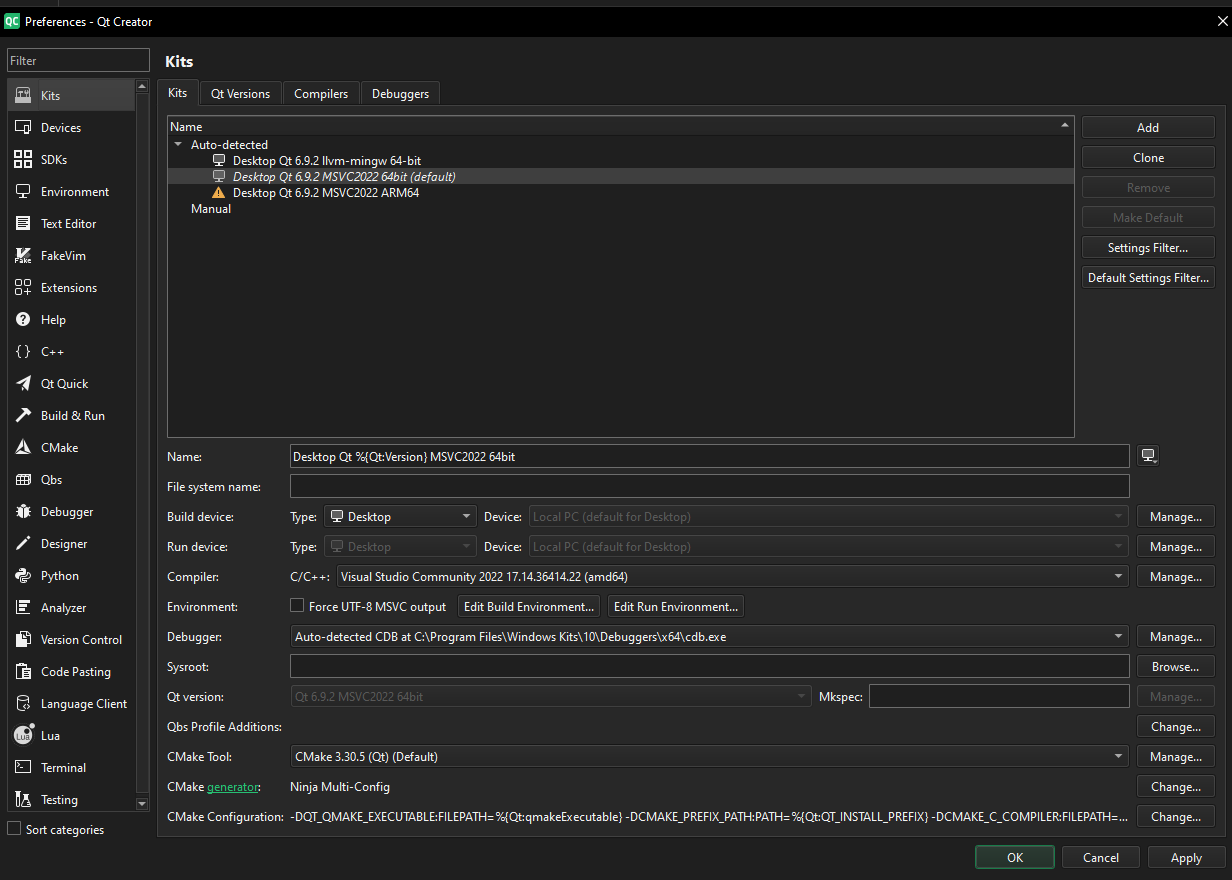1232x880 pixels.
Task: Select the Terminal category icon
Action: [23, 767]
